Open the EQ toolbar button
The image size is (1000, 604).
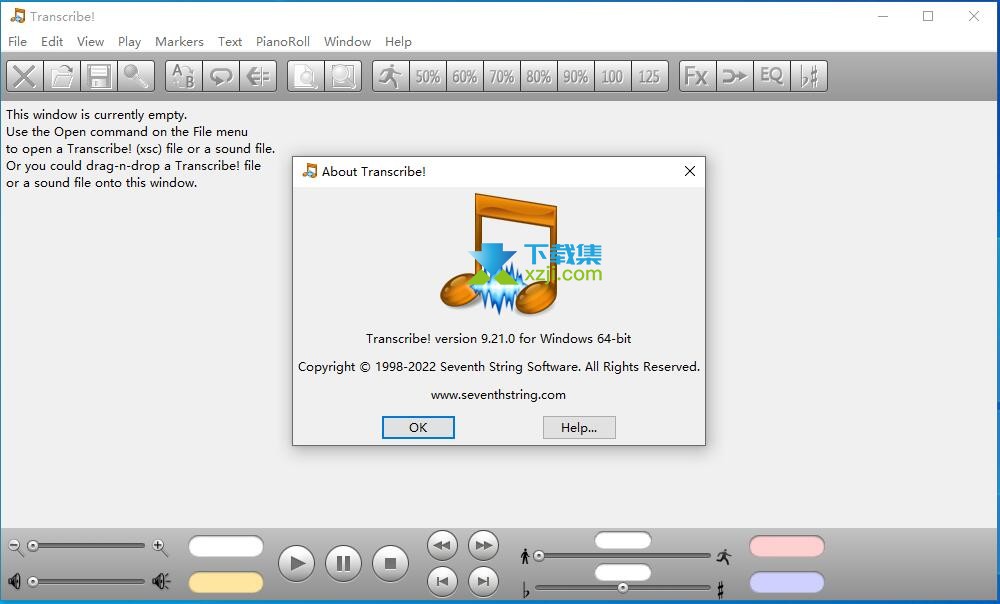(771, 77)
